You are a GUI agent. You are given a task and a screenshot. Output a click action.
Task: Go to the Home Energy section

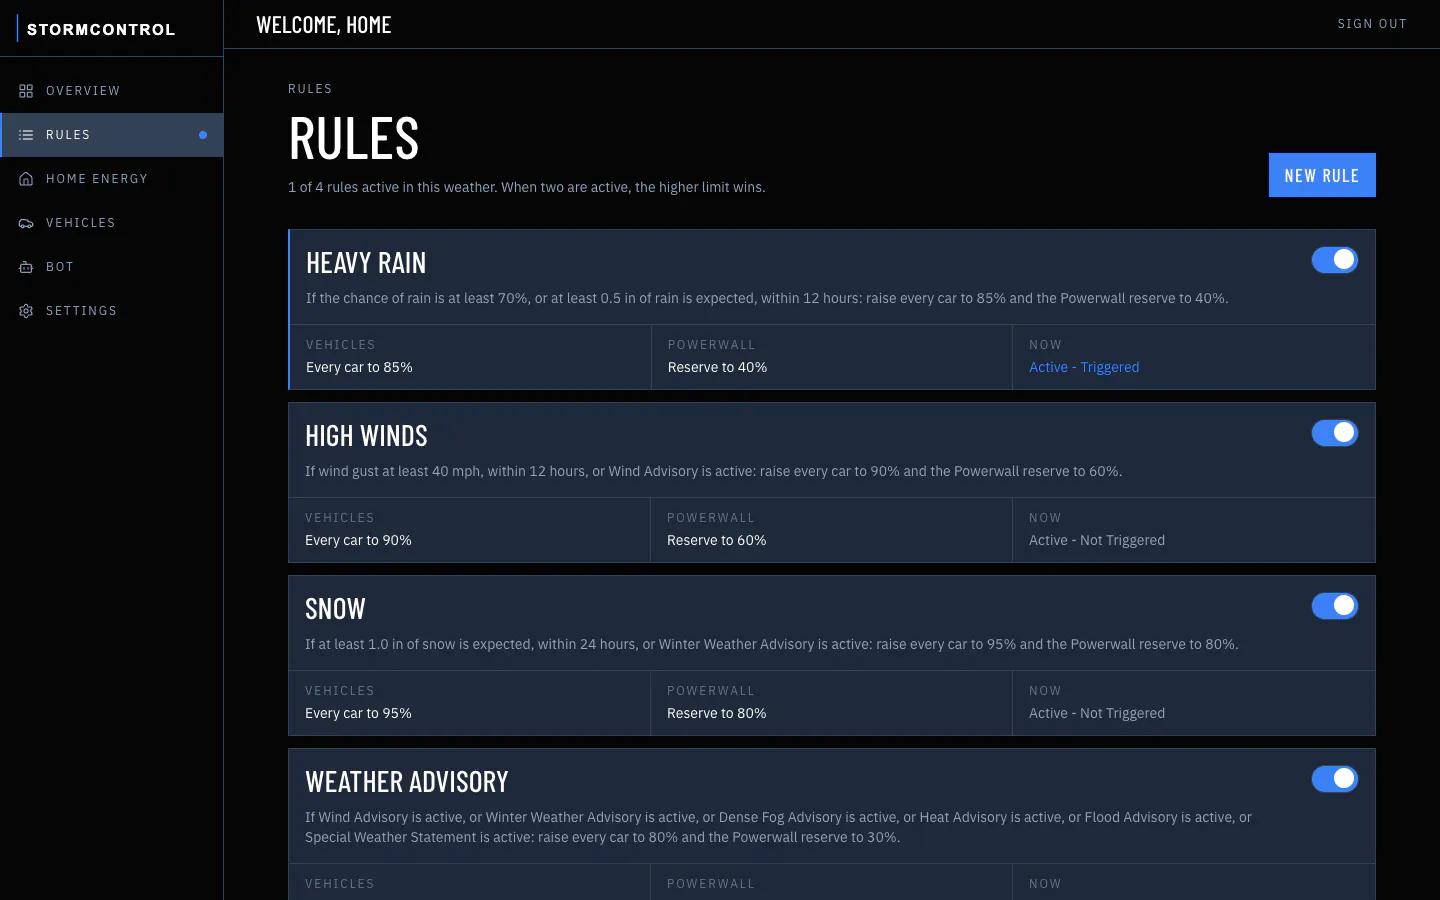tap(97, 179)
